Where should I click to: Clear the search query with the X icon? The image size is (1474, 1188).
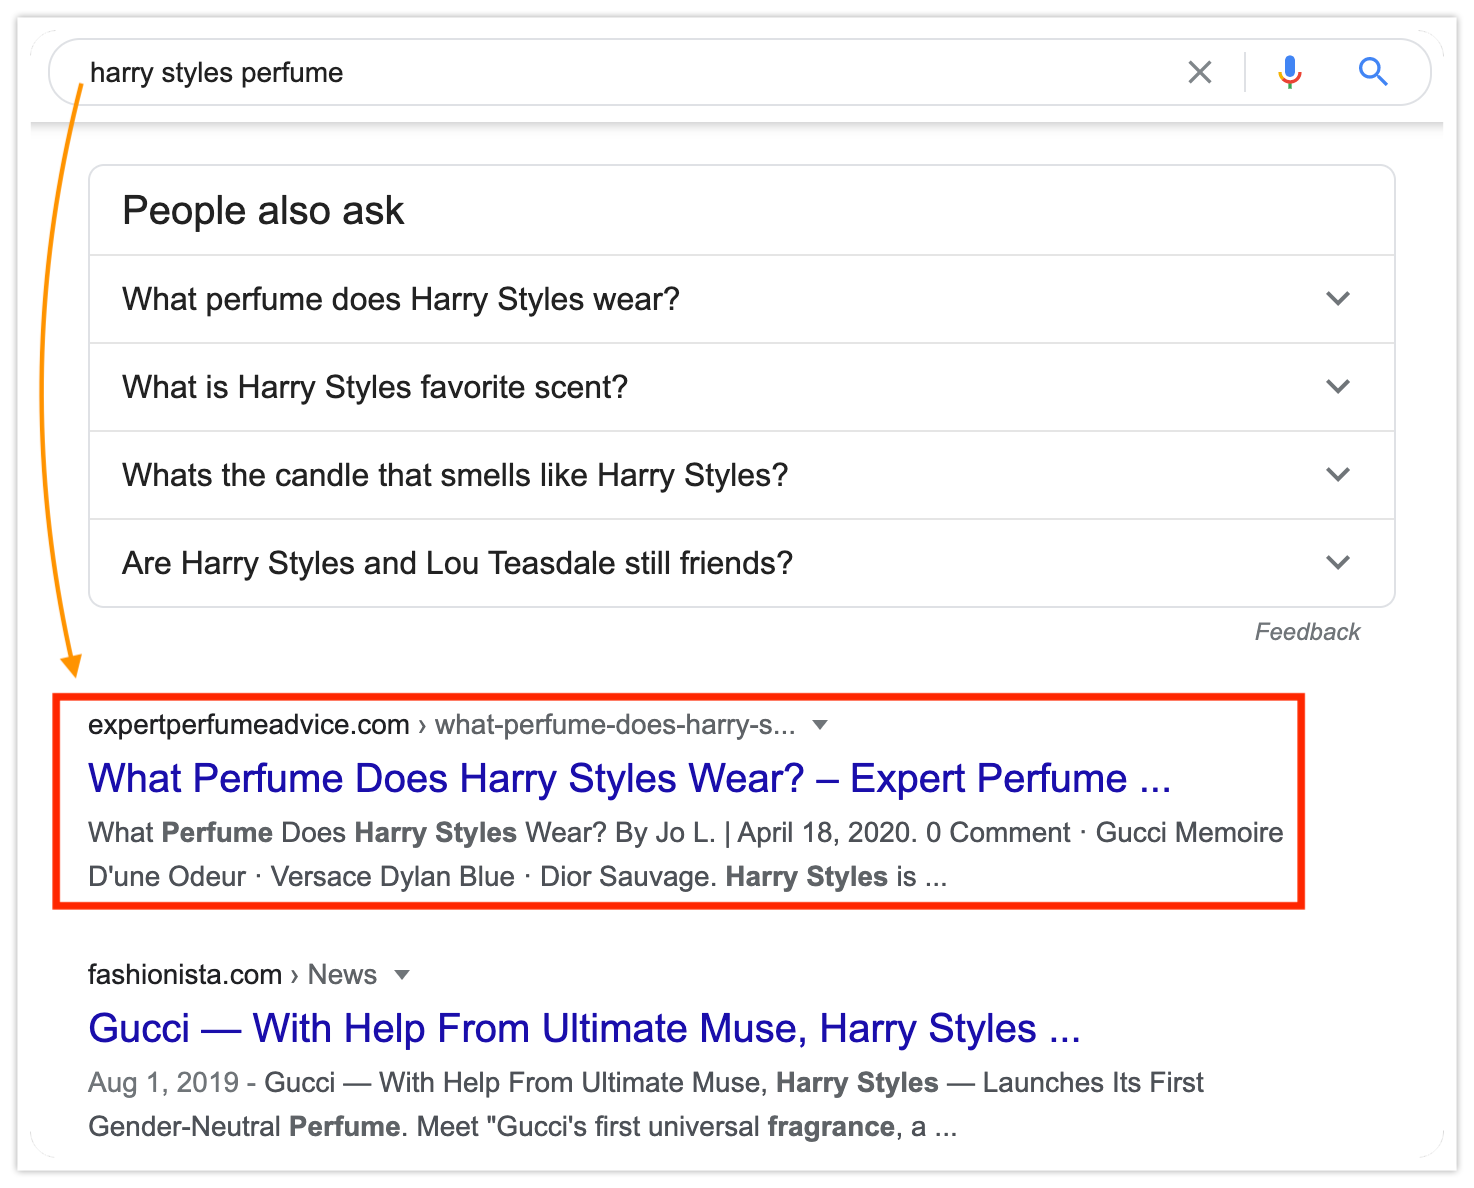[1199, 72]
